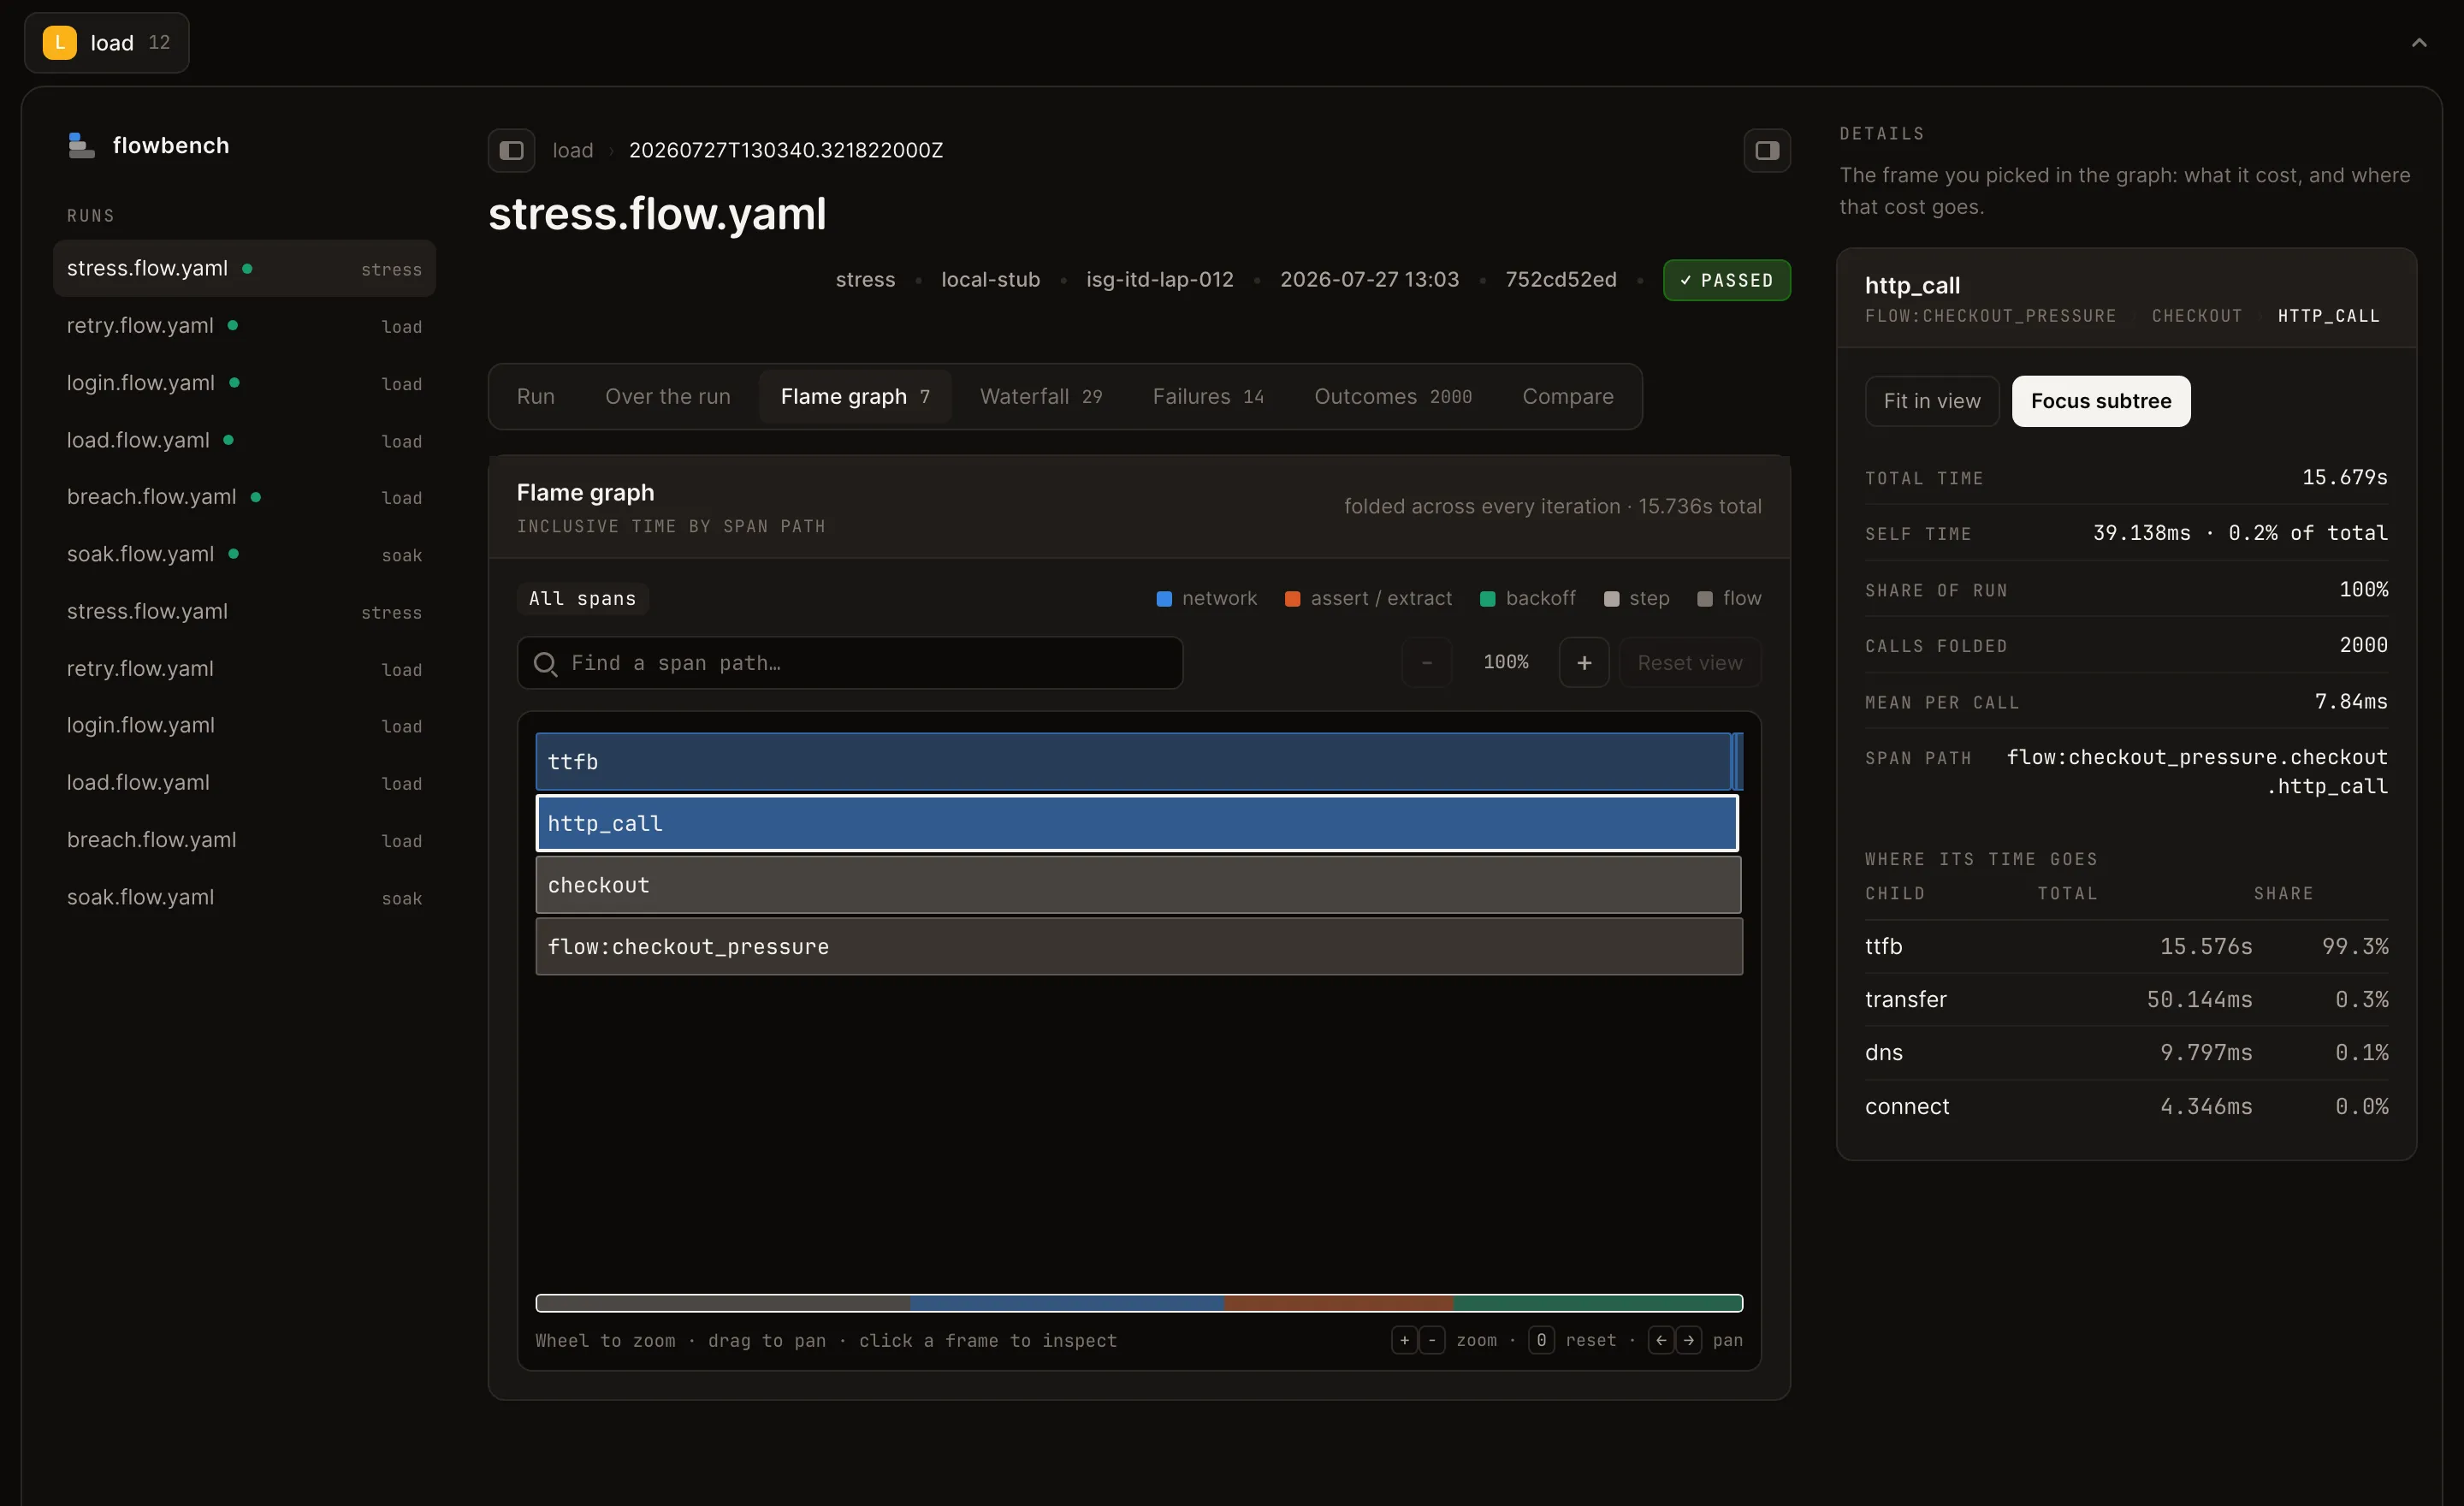The height and width of the screenshot is (1506, 2464).
Task: Expand the load breadcrumb link
Action: (573, 150)
